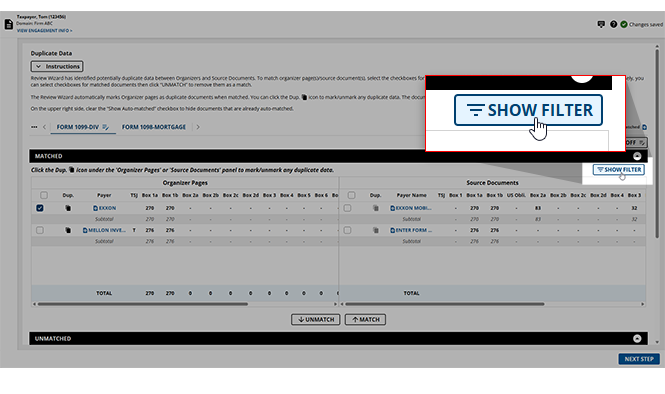Open the EXXON payer link
Screen dimensions: 665x394
tap(107, 208)
